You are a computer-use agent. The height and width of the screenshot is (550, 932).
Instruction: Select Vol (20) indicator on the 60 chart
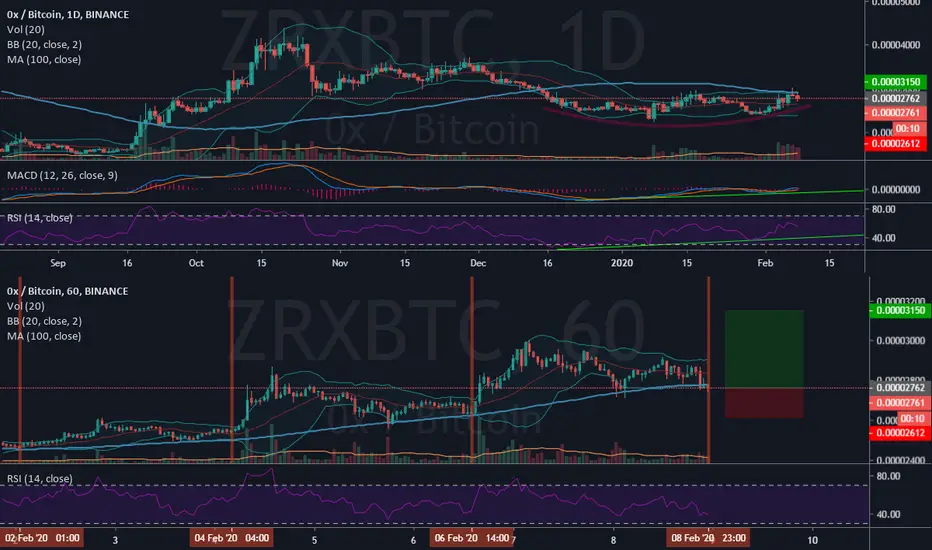tap(26, 306)
